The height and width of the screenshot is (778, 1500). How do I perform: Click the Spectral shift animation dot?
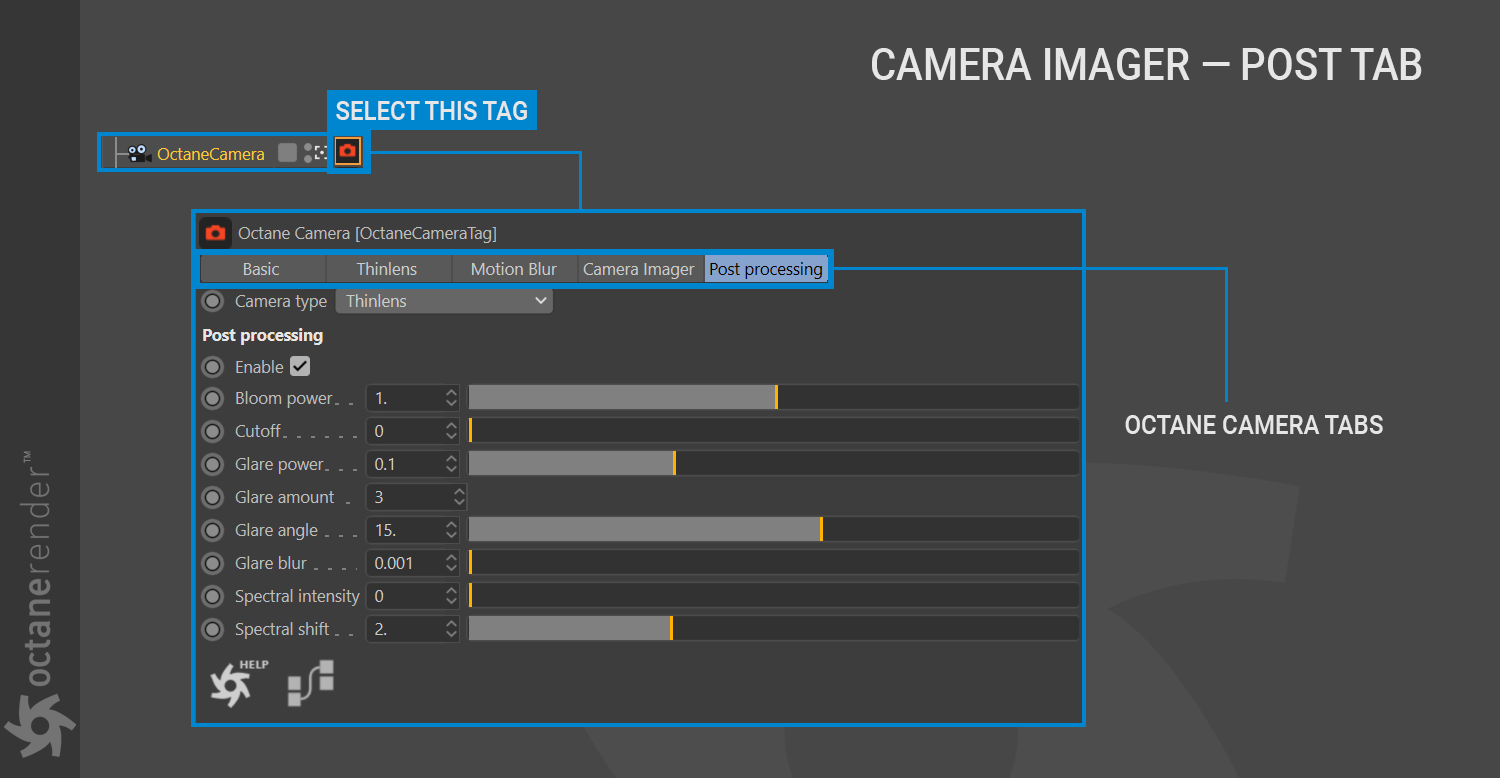(213, 629)
